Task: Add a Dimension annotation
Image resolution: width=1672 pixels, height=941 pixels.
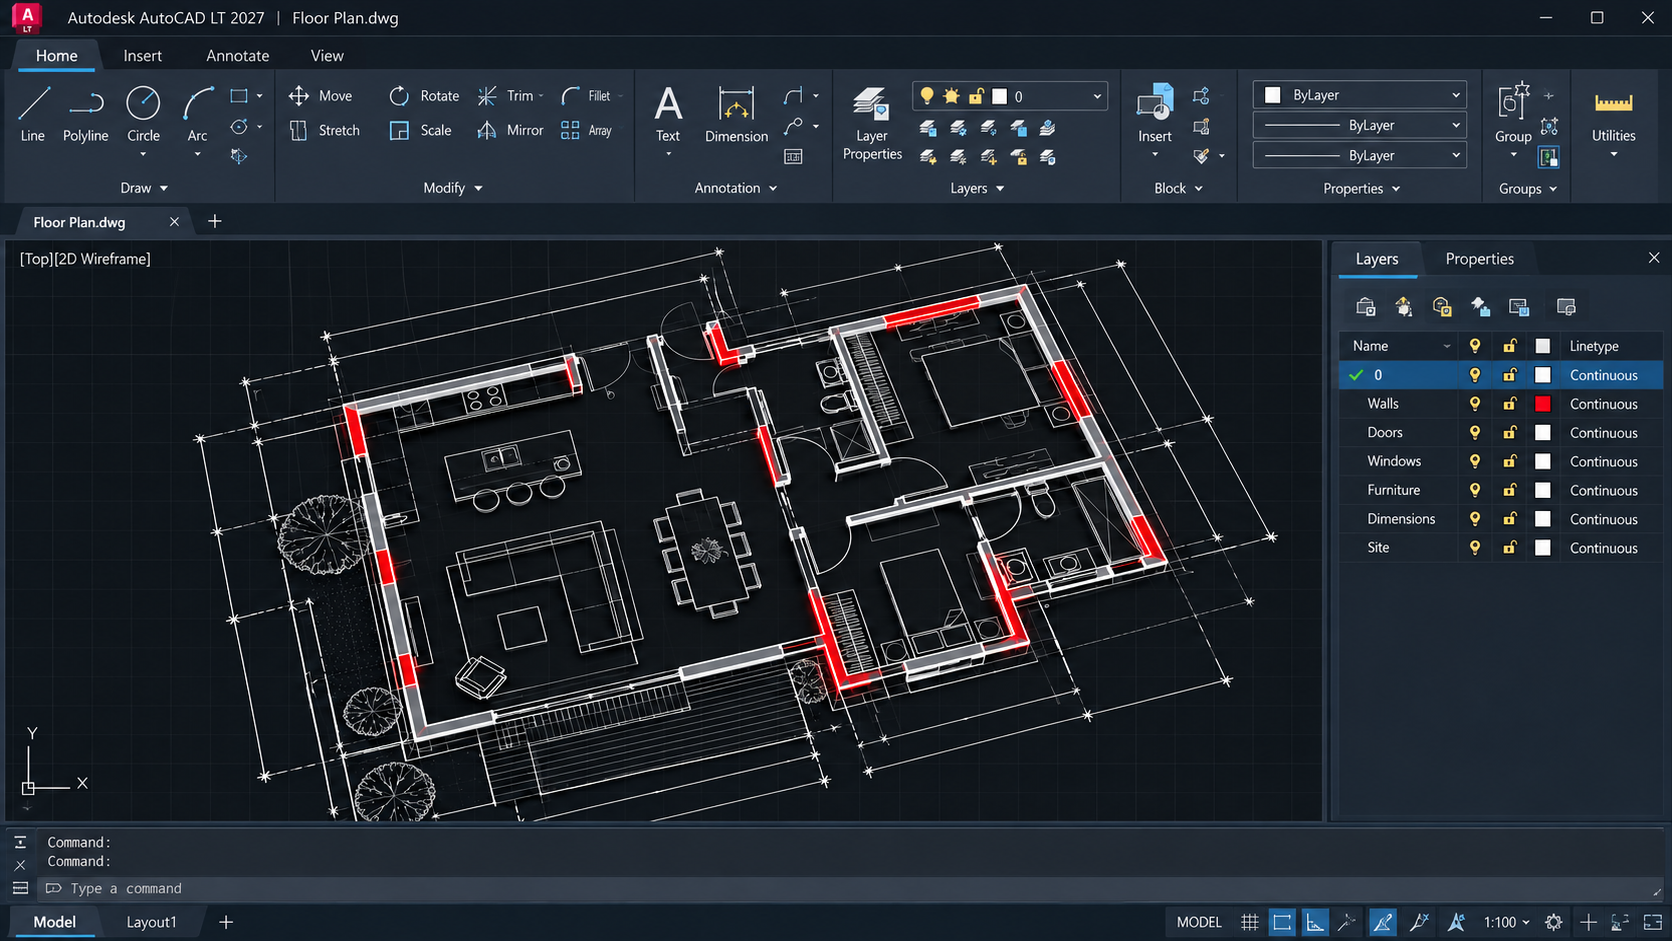Action: (x=736, y=114)
